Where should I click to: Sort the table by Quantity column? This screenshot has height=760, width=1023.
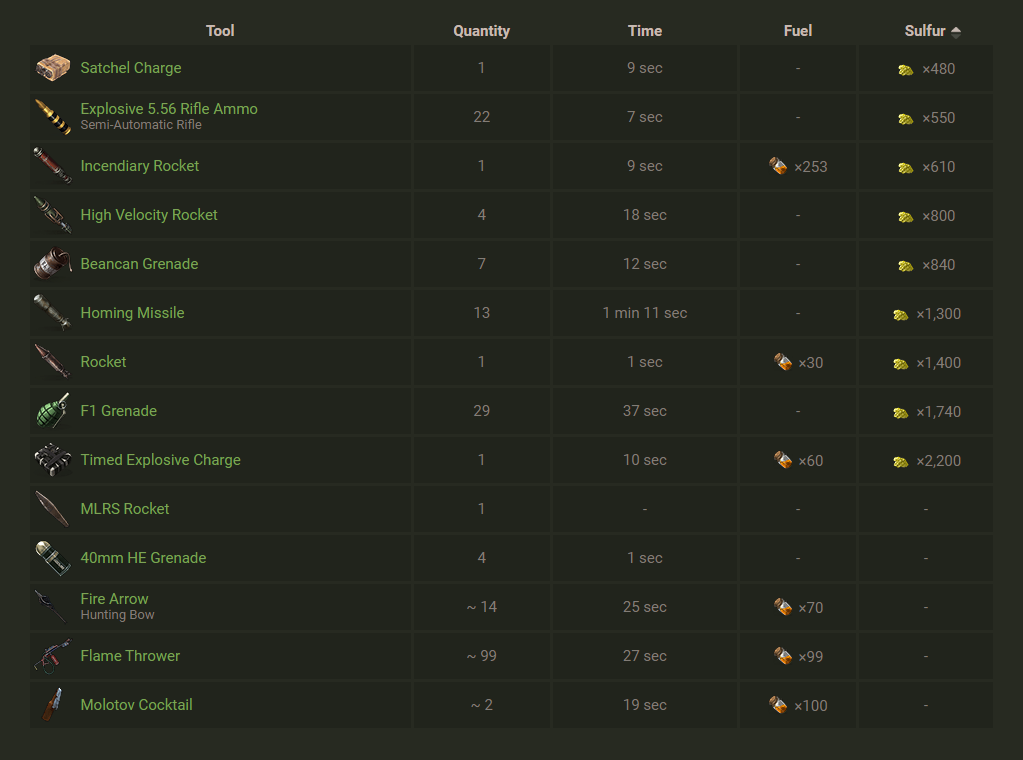[481, 31]
